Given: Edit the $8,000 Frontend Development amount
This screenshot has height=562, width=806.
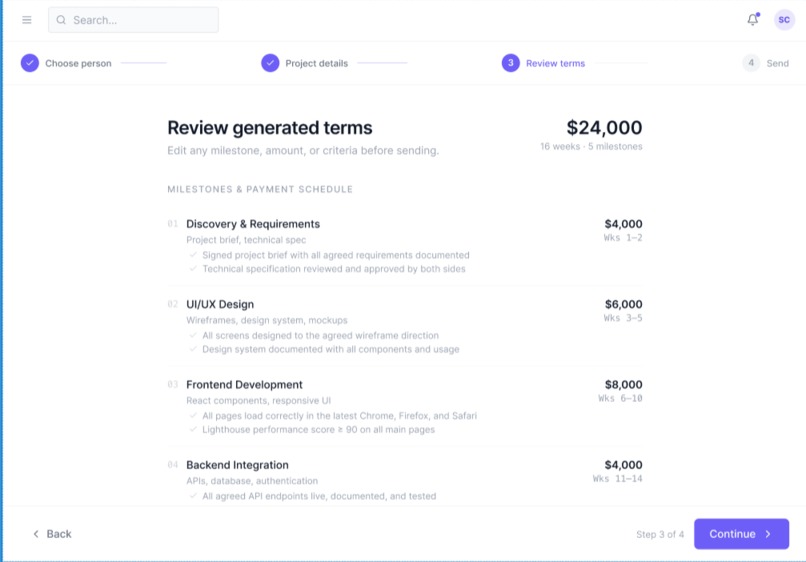Looking at the screenshot, I should click(624, 385).
